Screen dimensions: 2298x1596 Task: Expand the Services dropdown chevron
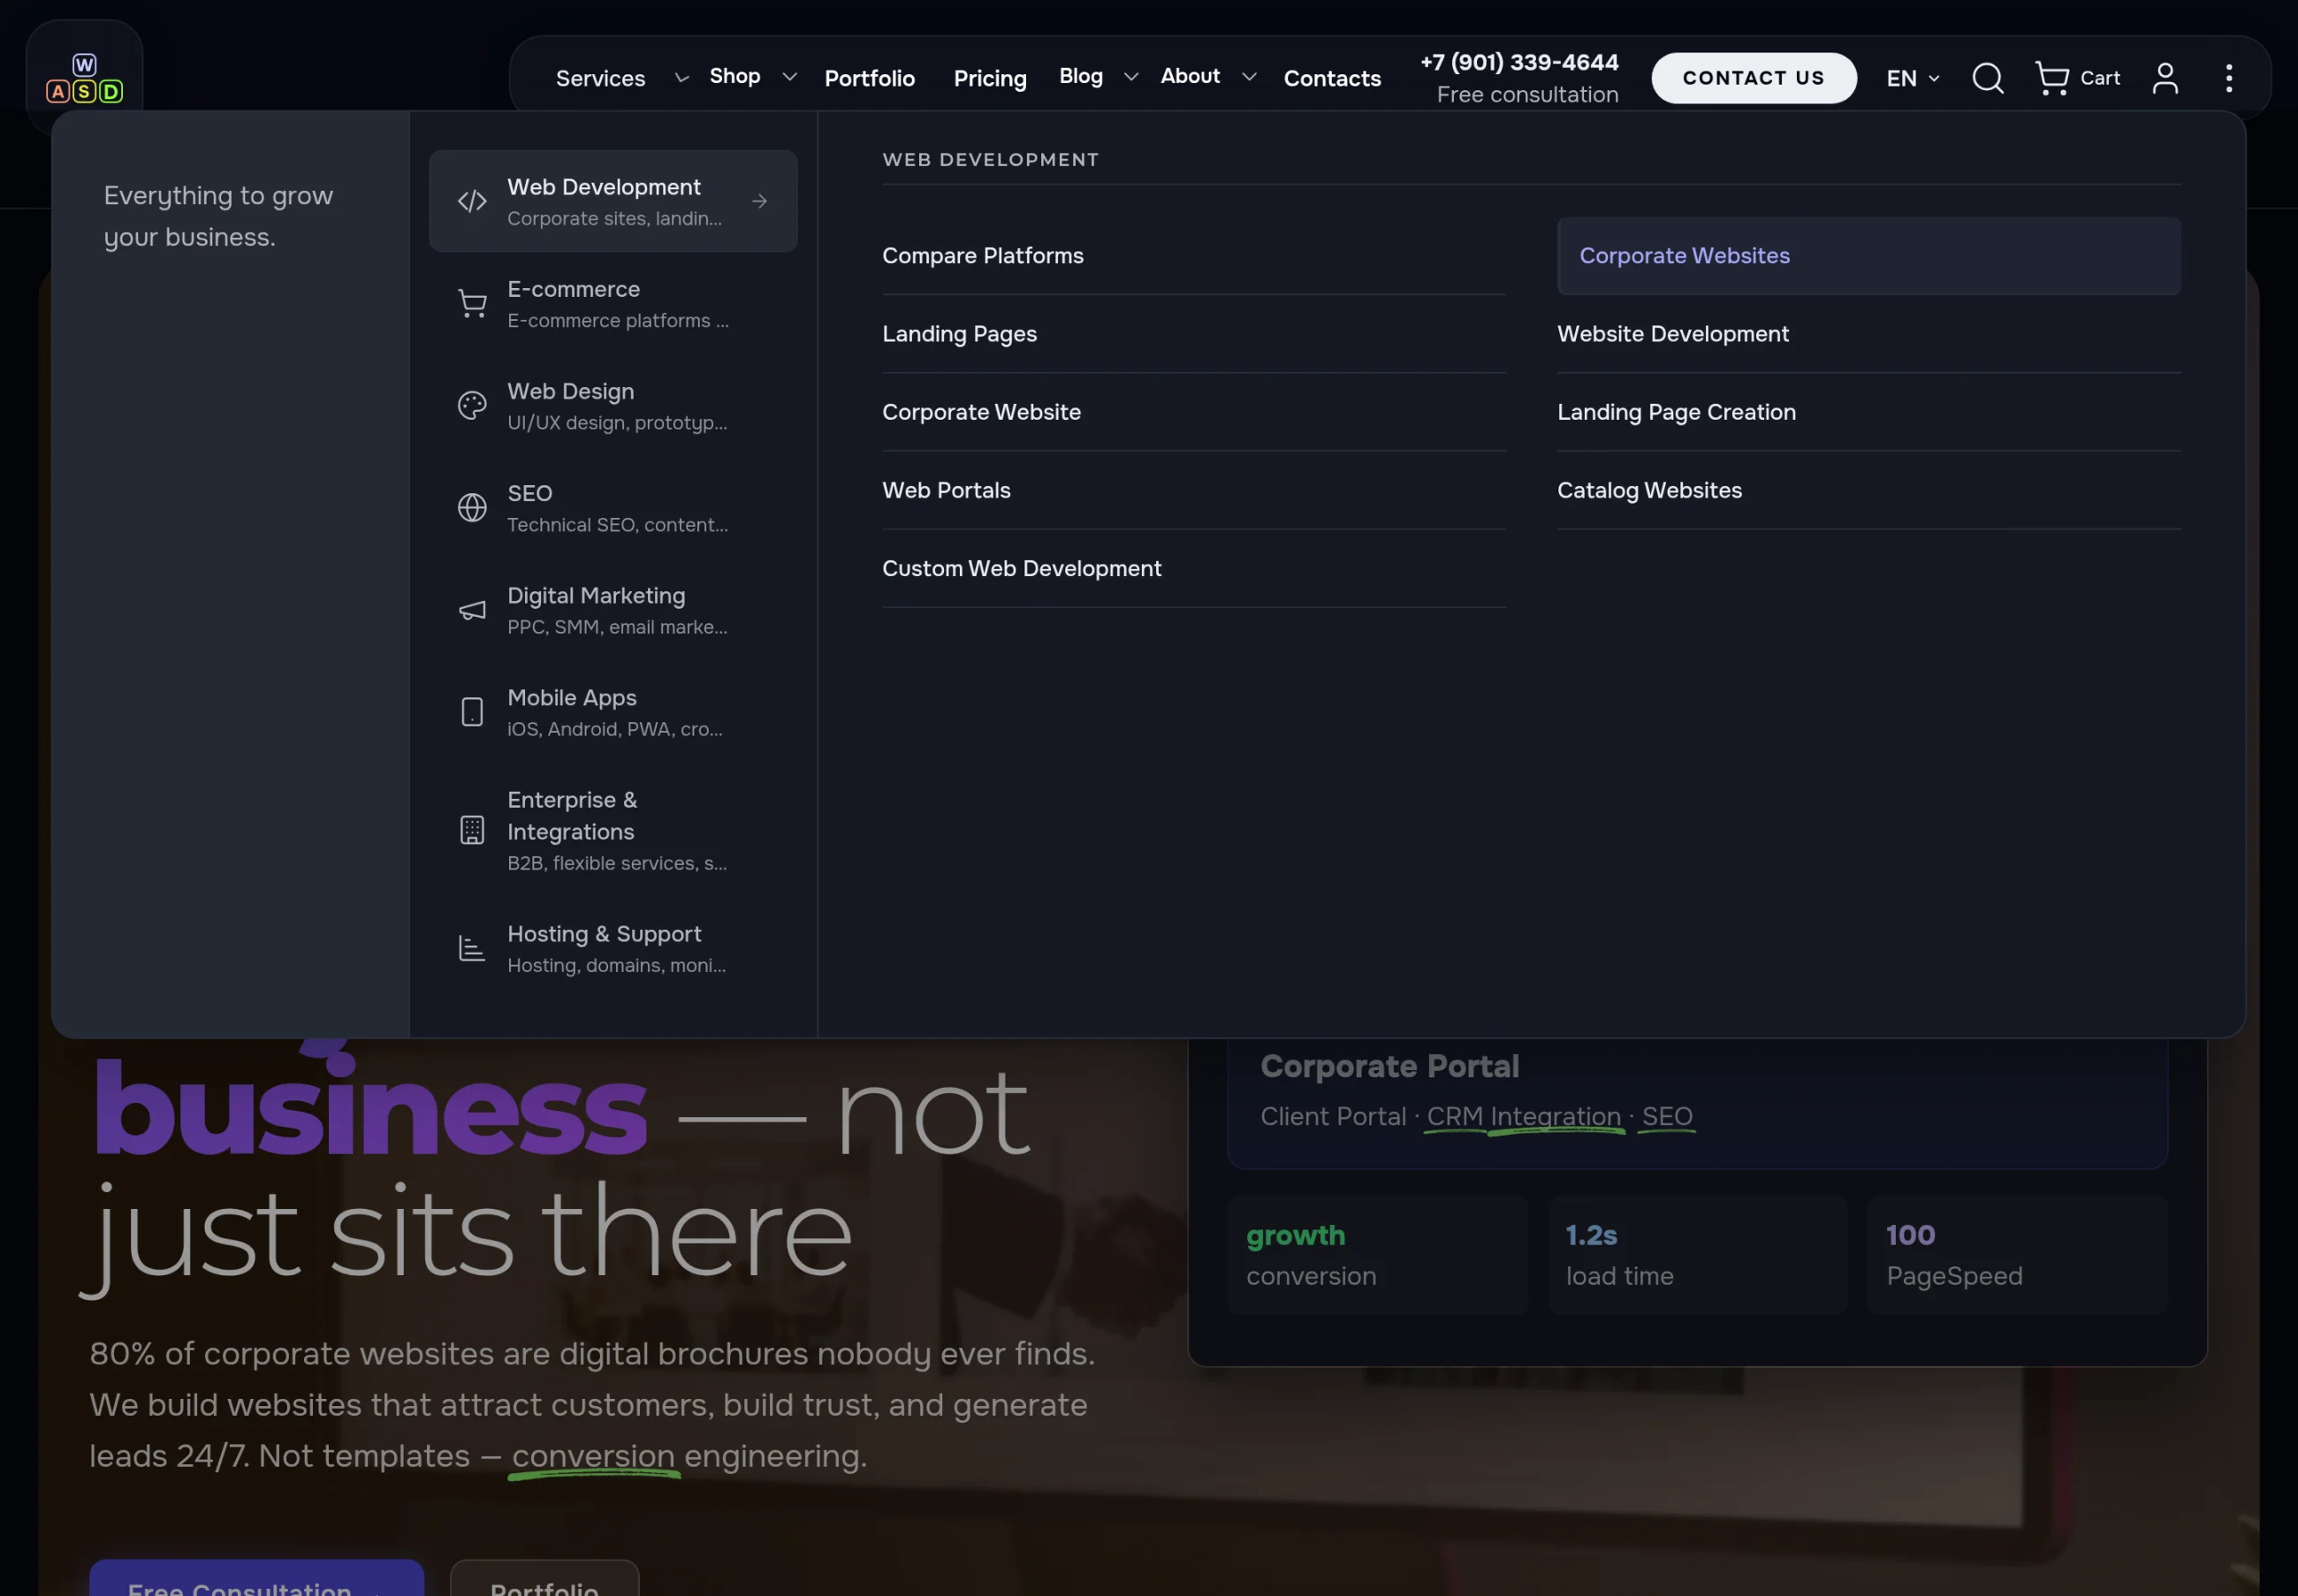point(681,77)
